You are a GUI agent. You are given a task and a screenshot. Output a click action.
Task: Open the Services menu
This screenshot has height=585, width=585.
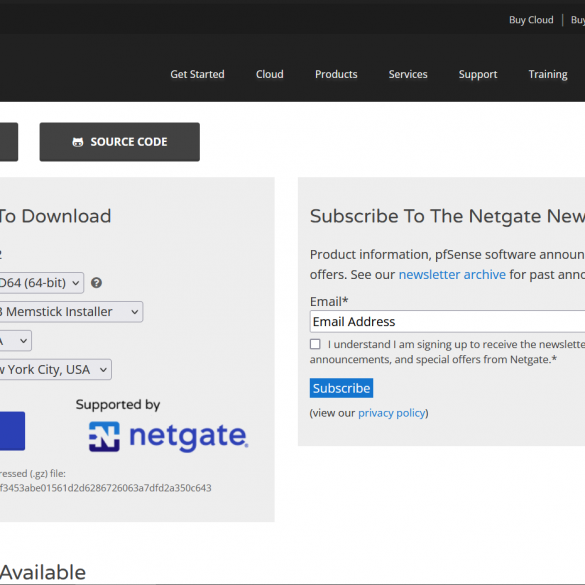[408, 74]
